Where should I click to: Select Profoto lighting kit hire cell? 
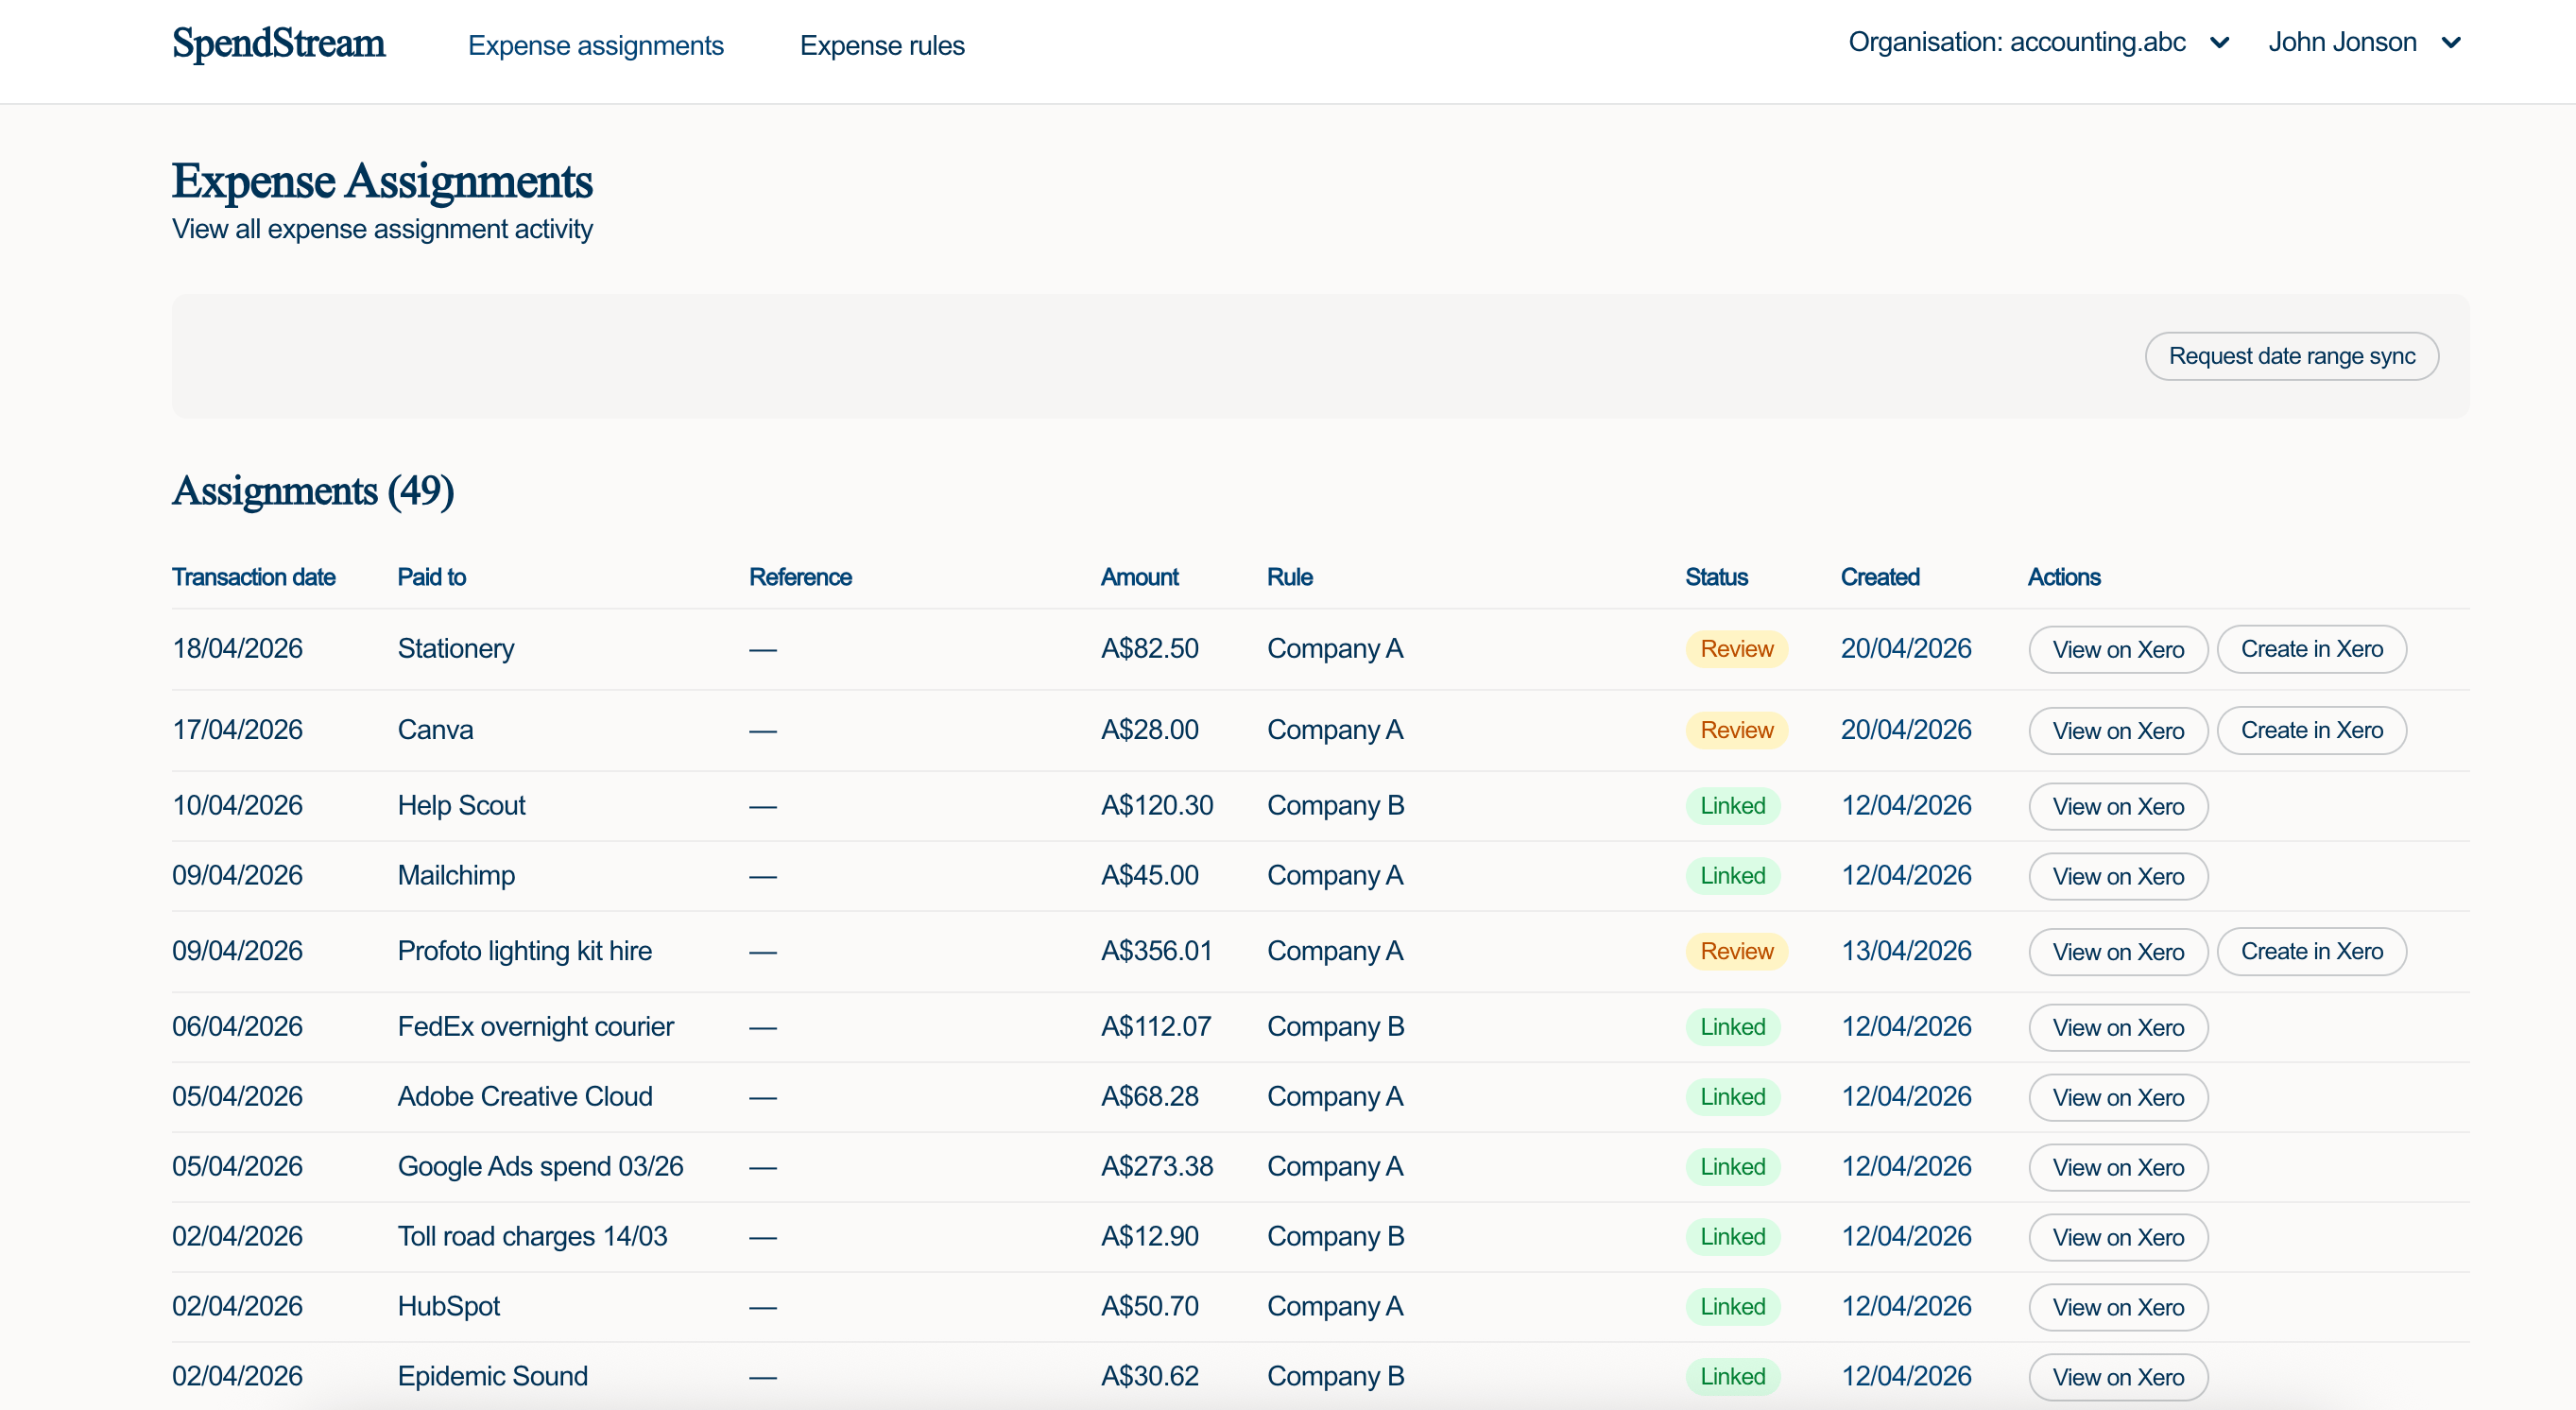point(524,951)
